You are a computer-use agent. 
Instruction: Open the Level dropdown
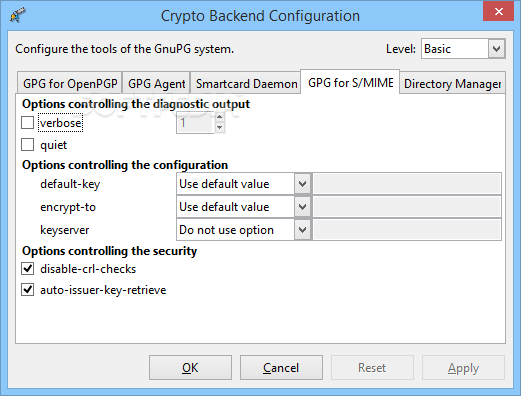point(497,49)
